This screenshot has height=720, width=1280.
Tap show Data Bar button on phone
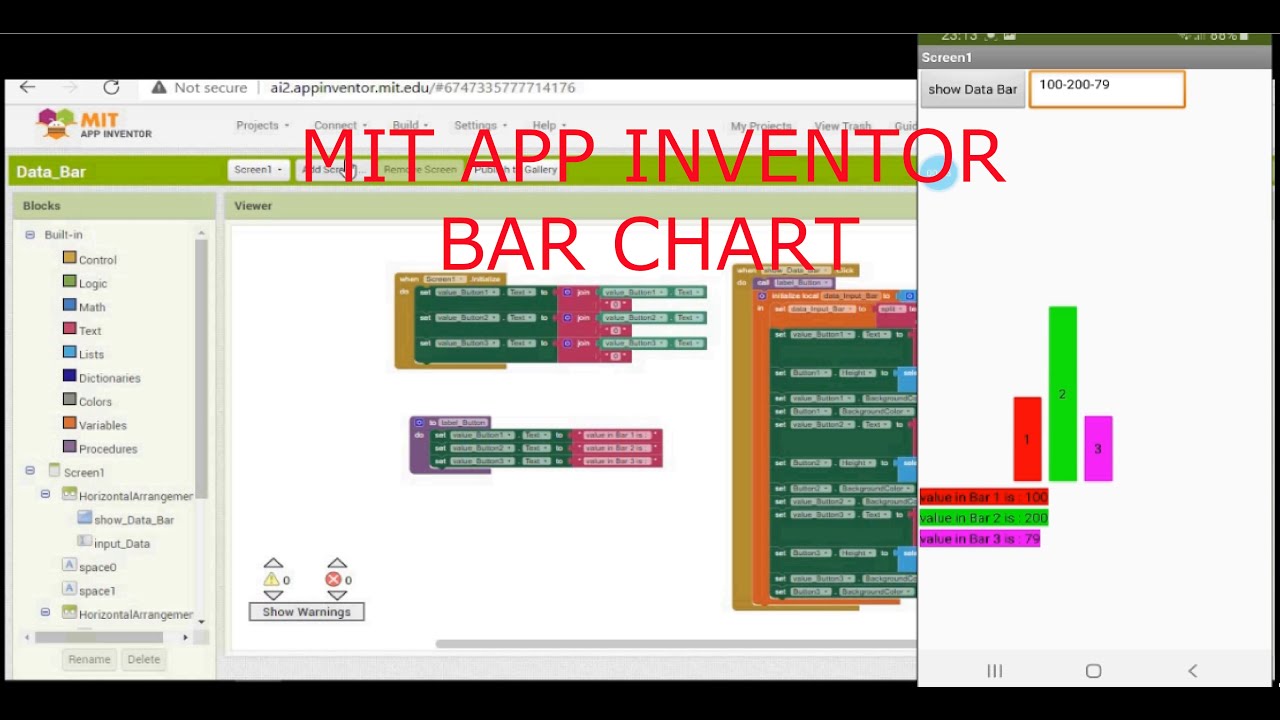point(973,89)
